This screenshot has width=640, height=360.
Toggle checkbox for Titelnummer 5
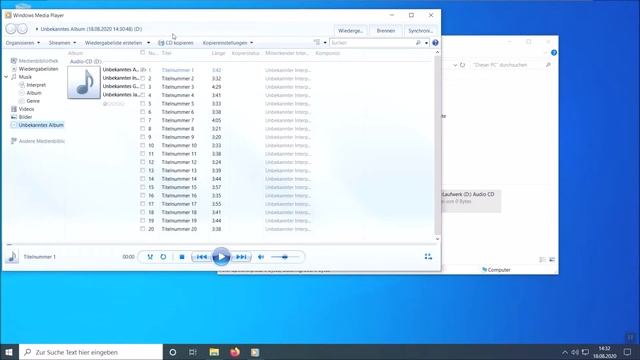(x=142, y=103)
